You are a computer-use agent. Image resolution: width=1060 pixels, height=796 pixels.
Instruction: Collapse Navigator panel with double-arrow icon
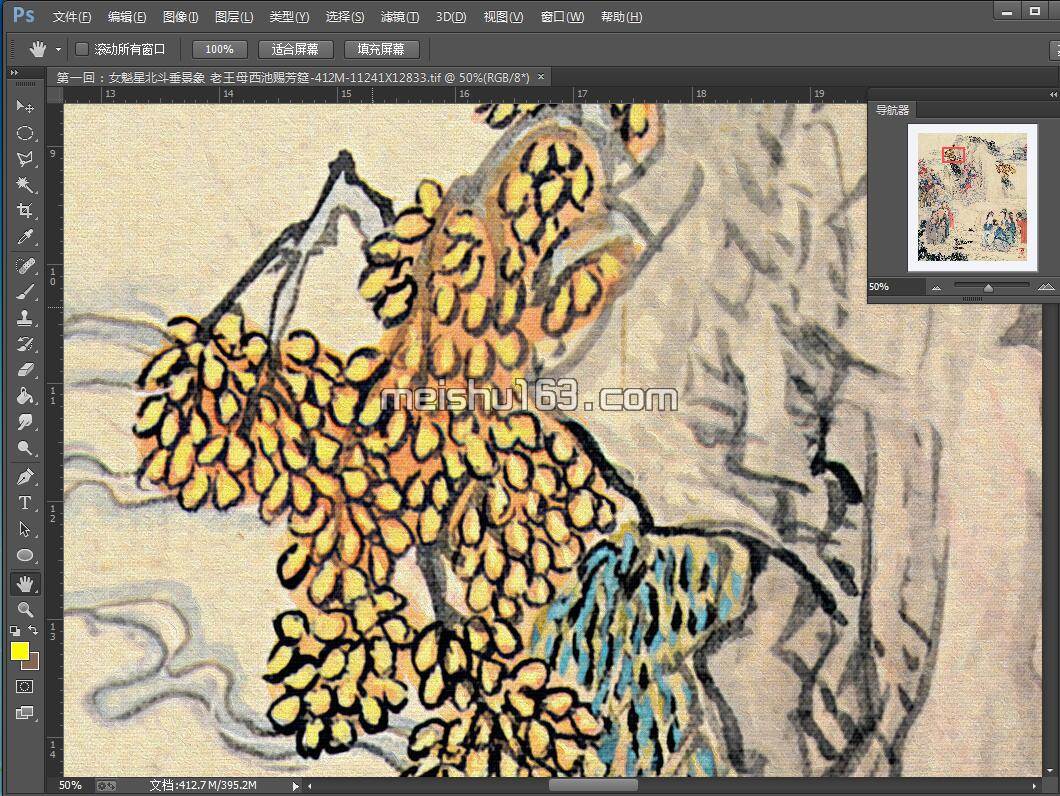(x=1053, y=95)
